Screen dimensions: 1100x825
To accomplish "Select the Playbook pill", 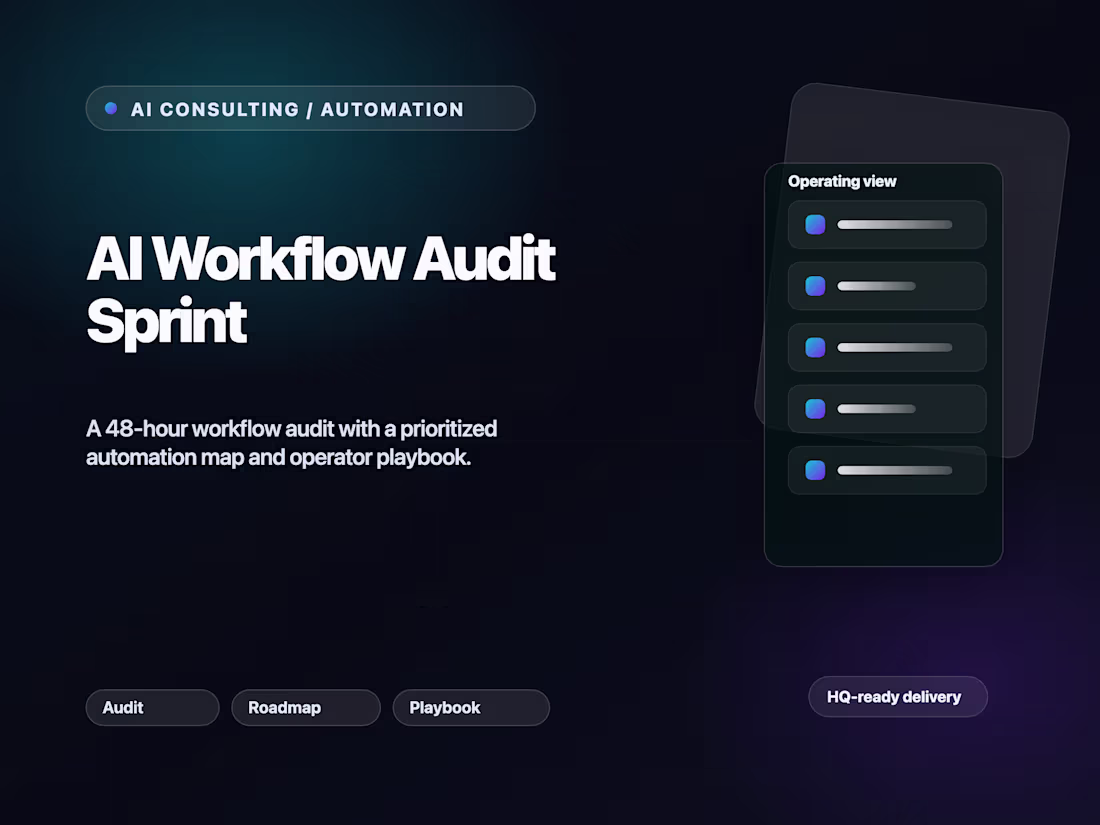I will [x=471, y=707].
